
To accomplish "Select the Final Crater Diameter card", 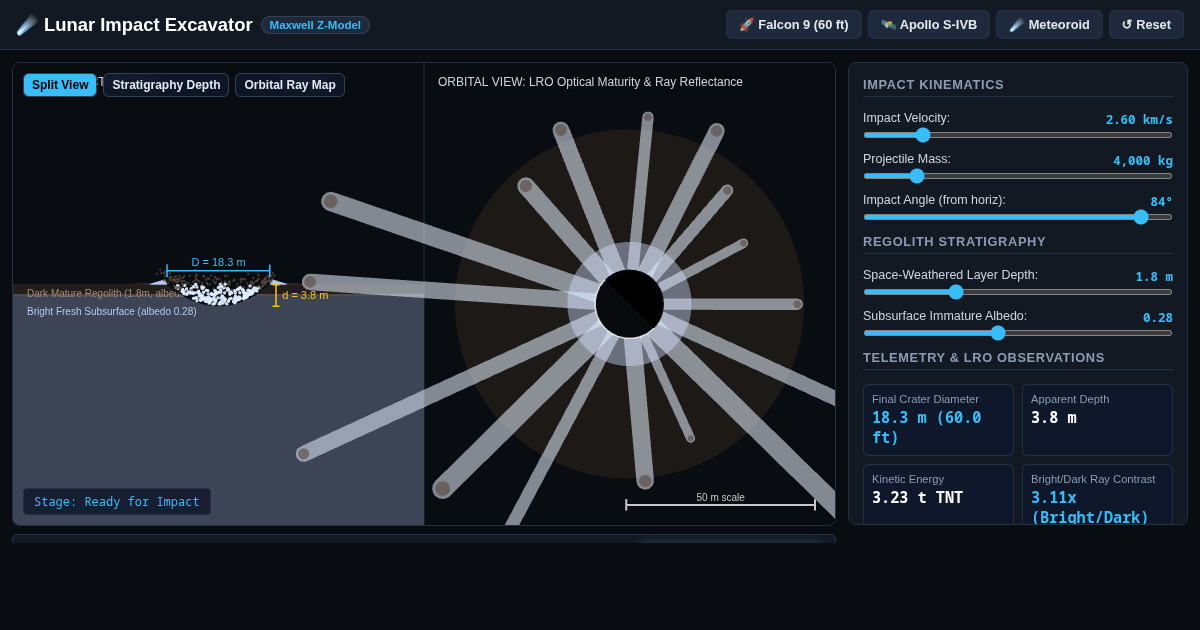I will click(x=938, y=420).
